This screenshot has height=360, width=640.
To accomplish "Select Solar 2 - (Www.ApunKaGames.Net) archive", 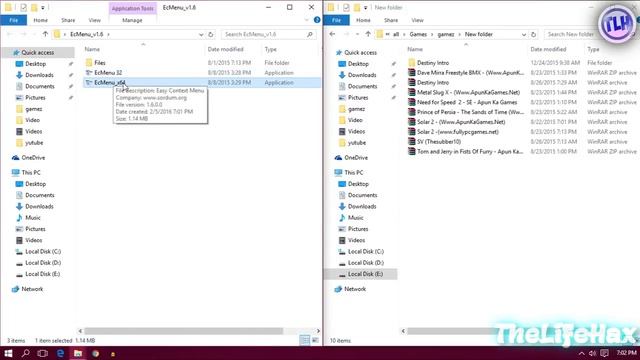I will [461, 122].
